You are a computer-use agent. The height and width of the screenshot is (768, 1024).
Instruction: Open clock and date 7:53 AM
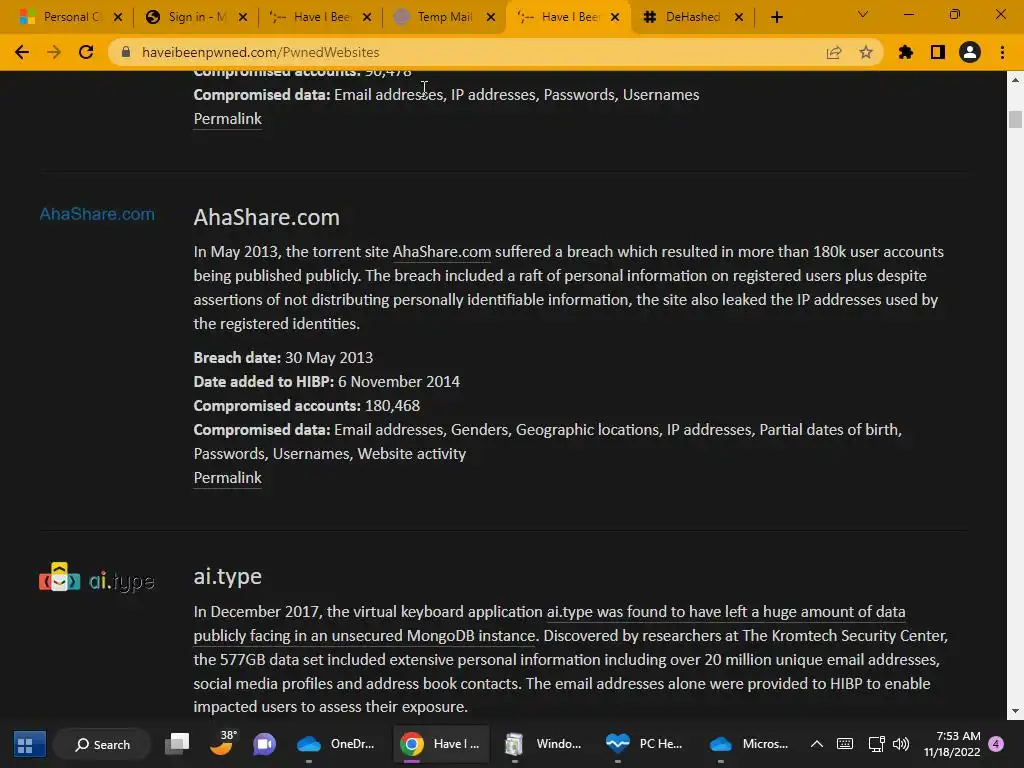pyautogui.click(x=952, y=744)
